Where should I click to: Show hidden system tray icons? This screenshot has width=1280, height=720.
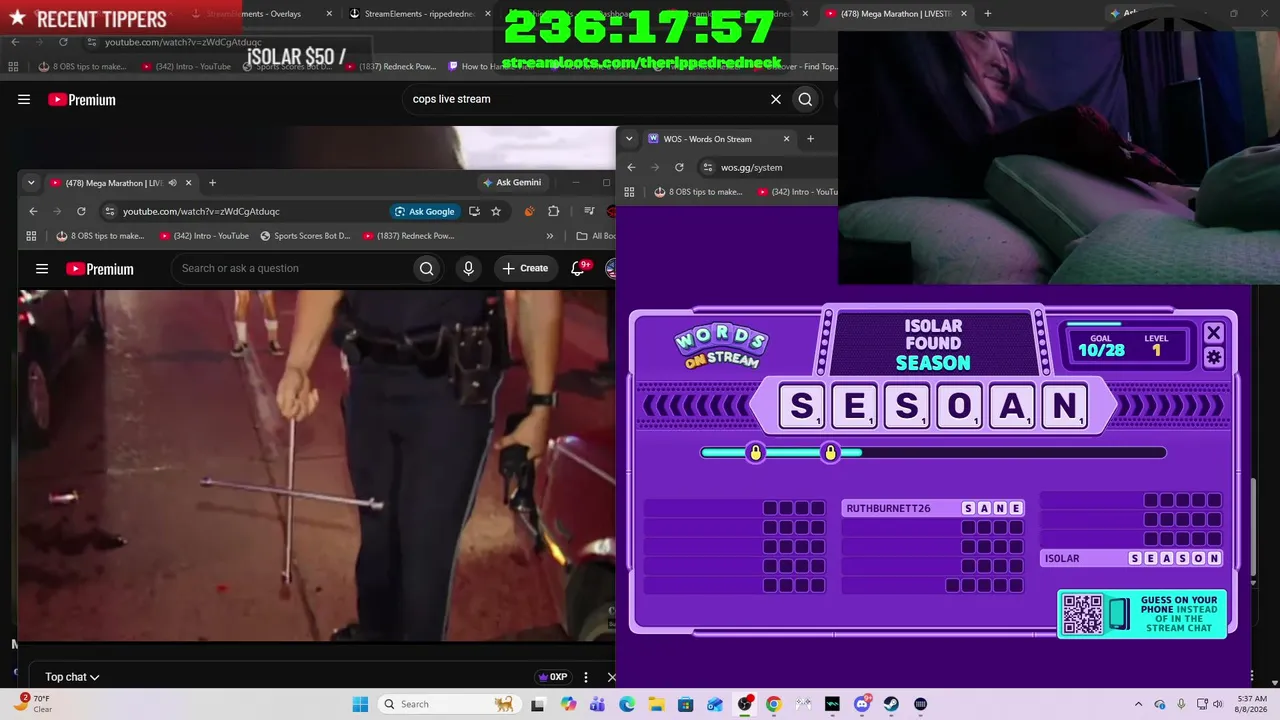1138,704
